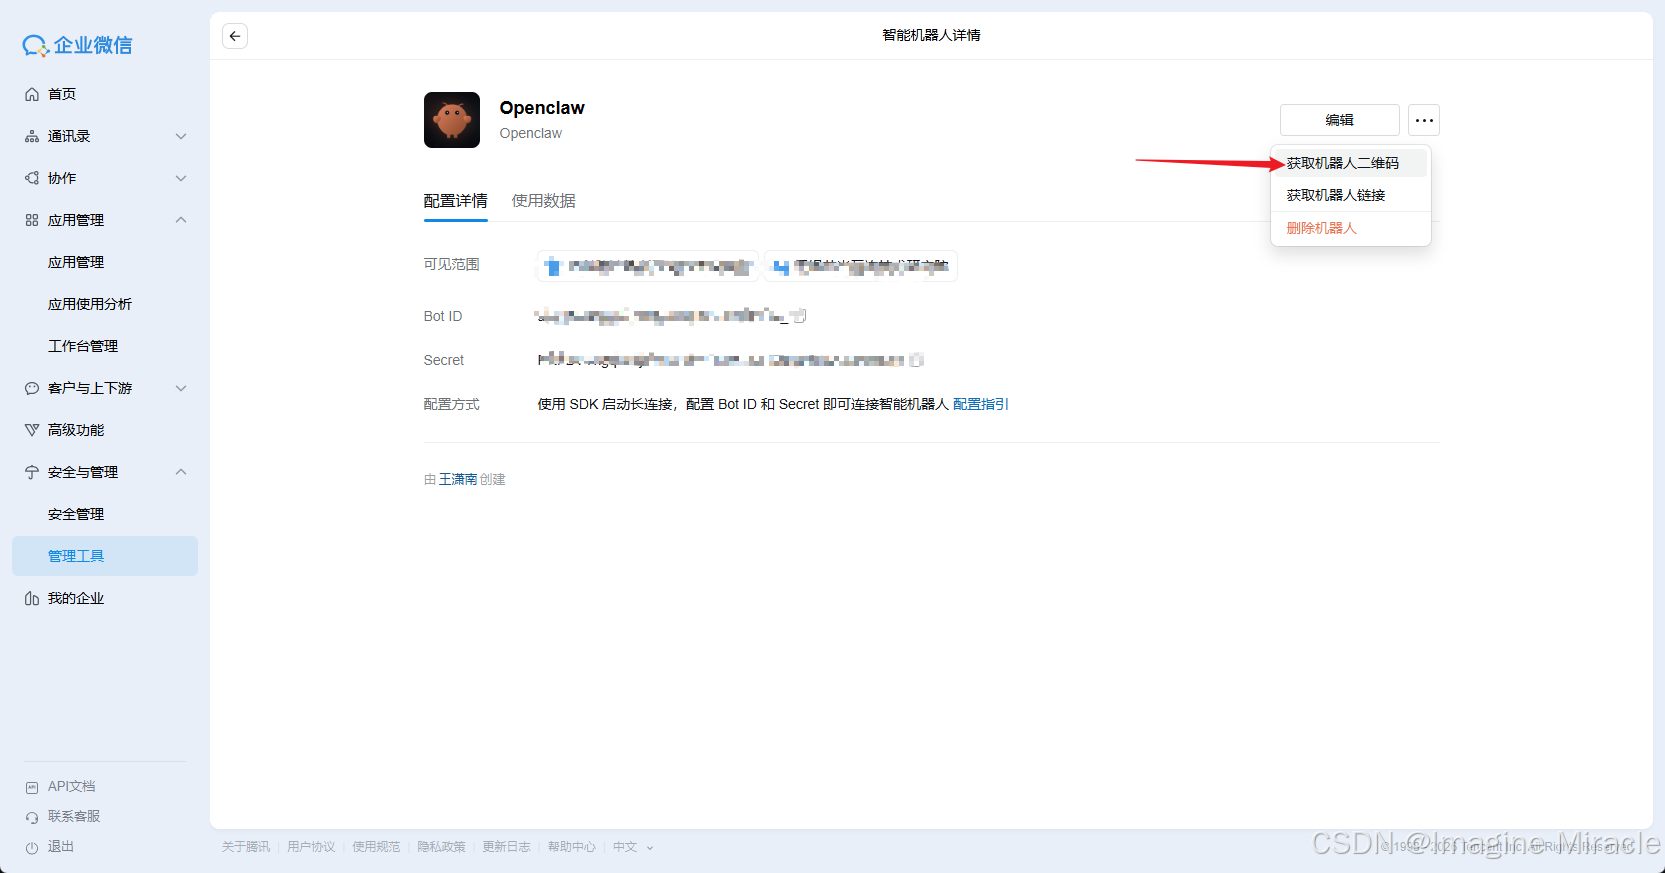The width and height of the screenshot is (1665, 873).
Task: Copy the Bot ID with its copy icon
Action: pos(799,316)
